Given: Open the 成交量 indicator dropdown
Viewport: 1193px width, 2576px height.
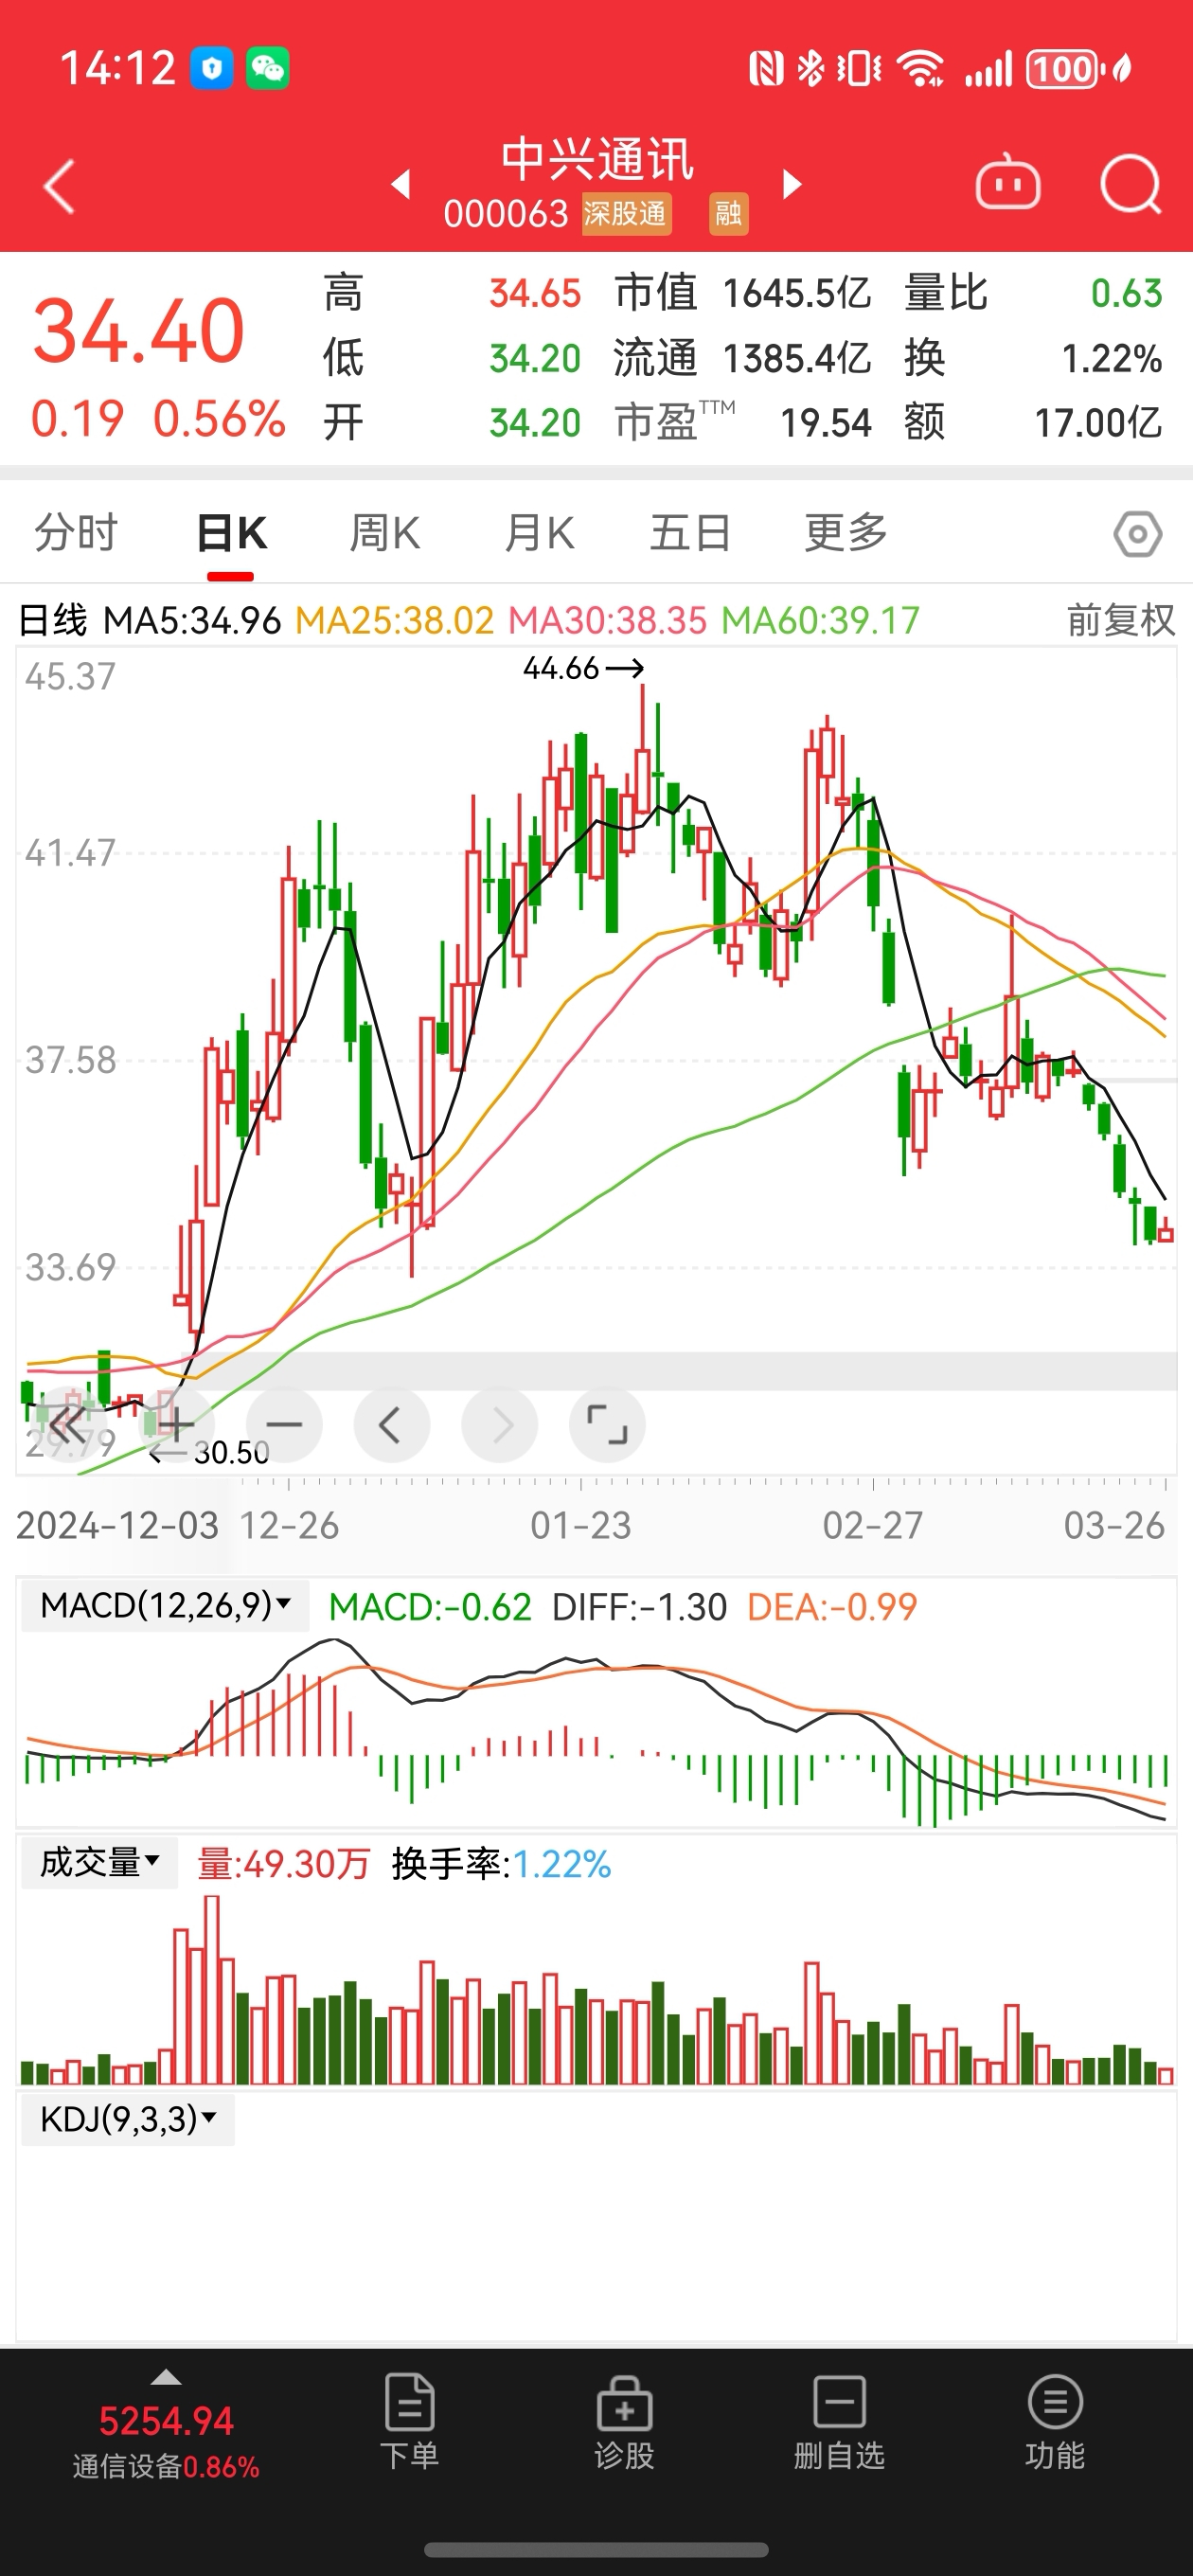Looking at the screenshot, I should 99,1863.
